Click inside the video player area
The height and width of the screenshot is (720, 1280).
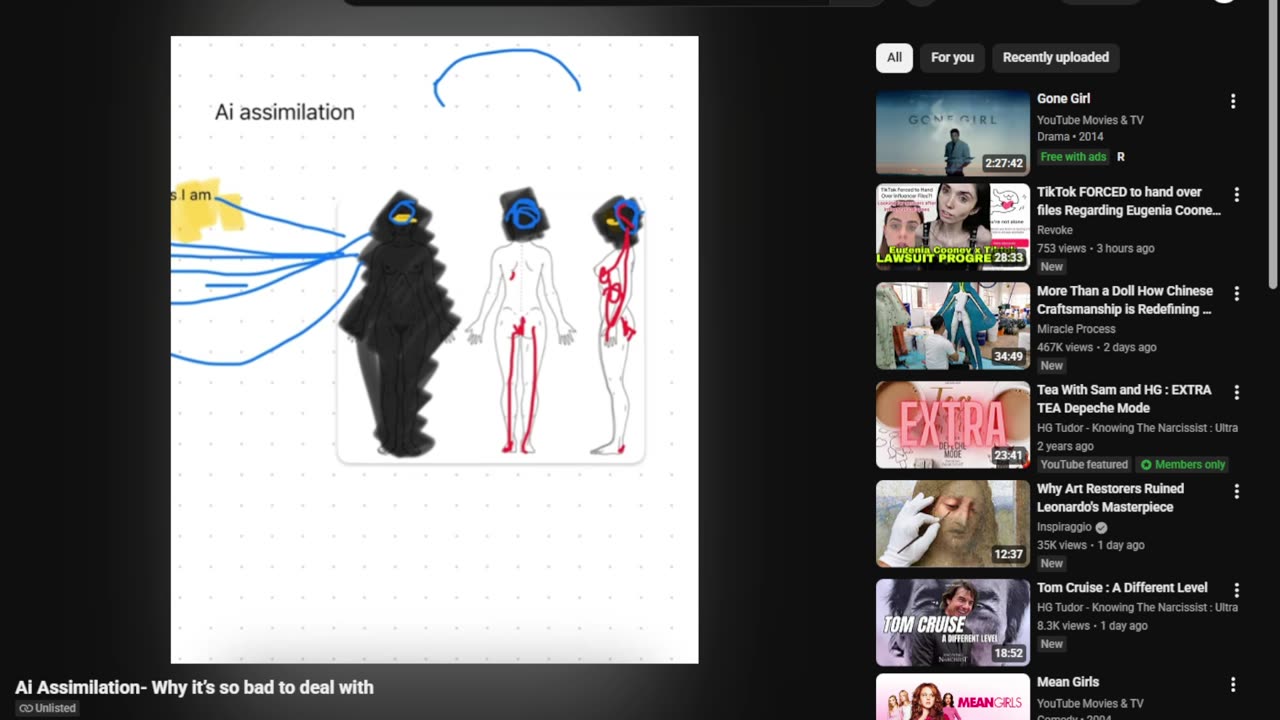point(434,350)
